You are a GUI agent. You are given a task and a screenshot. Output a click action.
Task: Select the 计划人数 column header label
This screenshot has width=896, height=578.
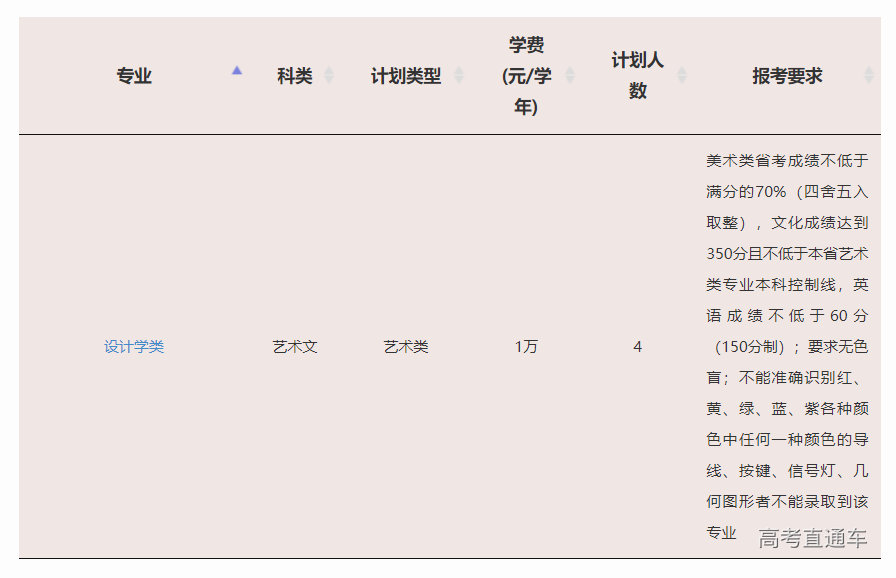coord(638,76)
